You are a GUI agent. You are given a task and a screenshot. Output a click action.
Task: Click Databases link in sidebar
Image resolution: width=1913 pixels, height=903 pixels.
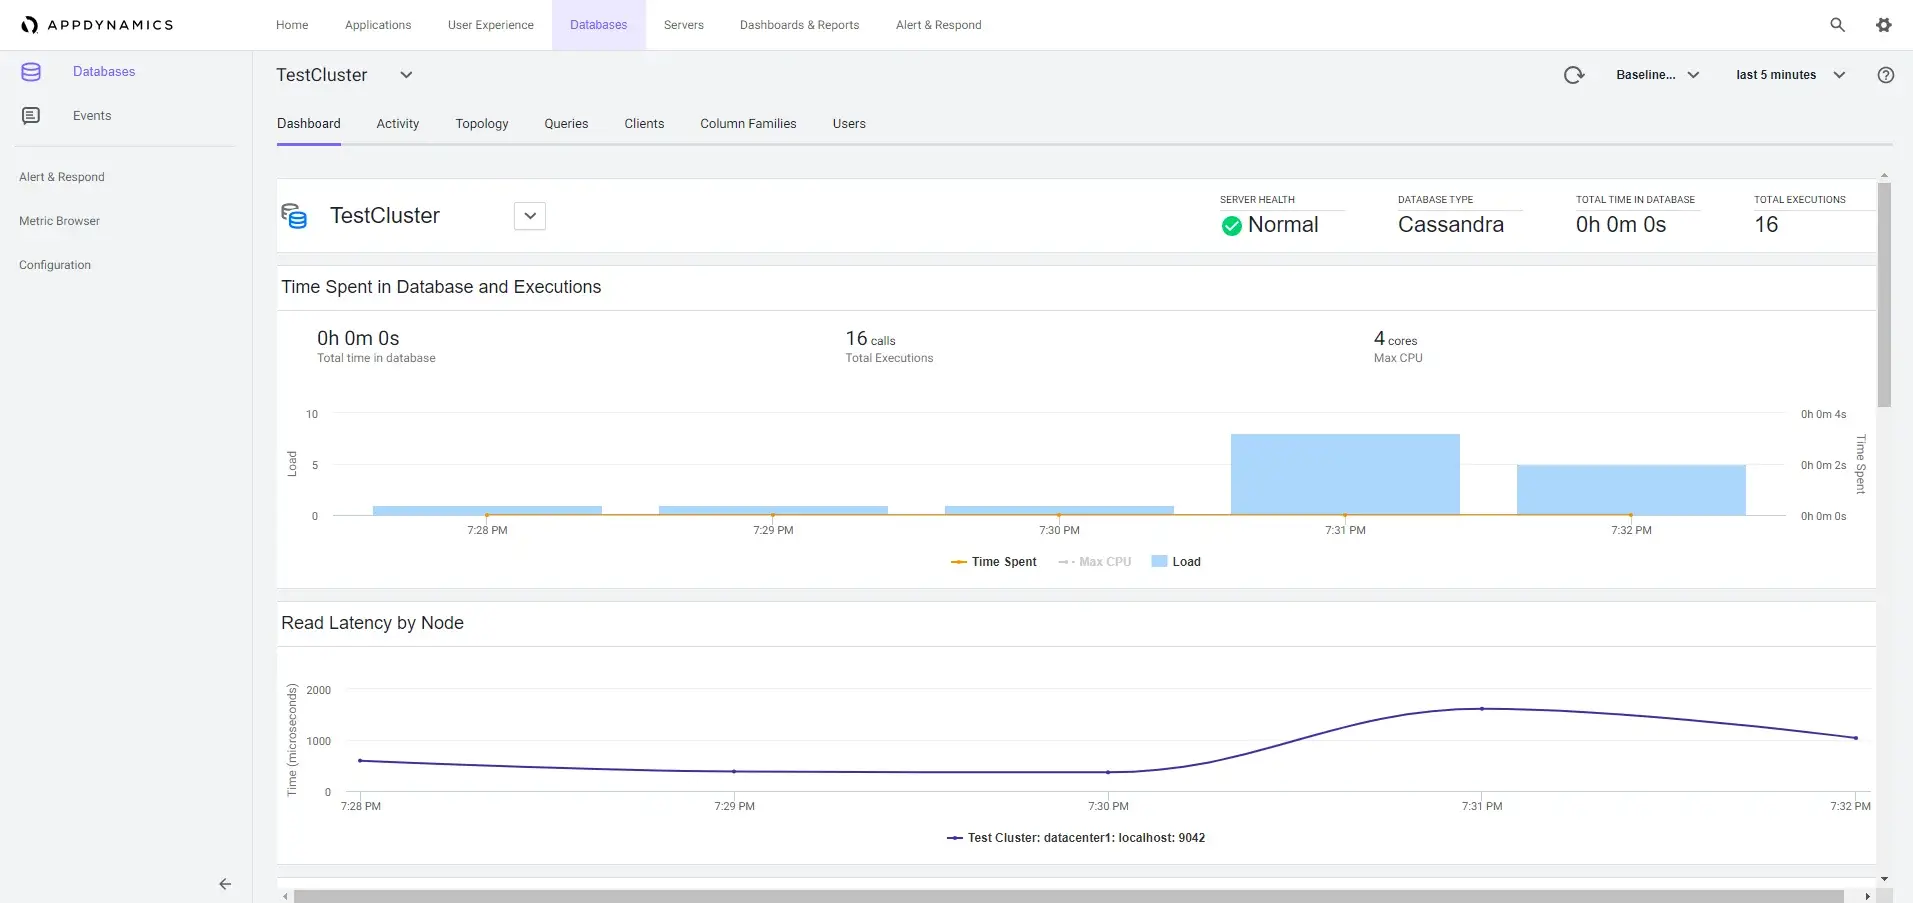[104, 72]
